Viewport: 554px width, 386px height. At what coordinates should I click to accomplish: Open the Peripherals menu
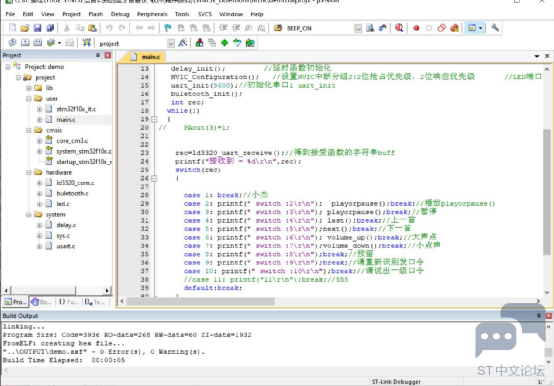(152, 14)
